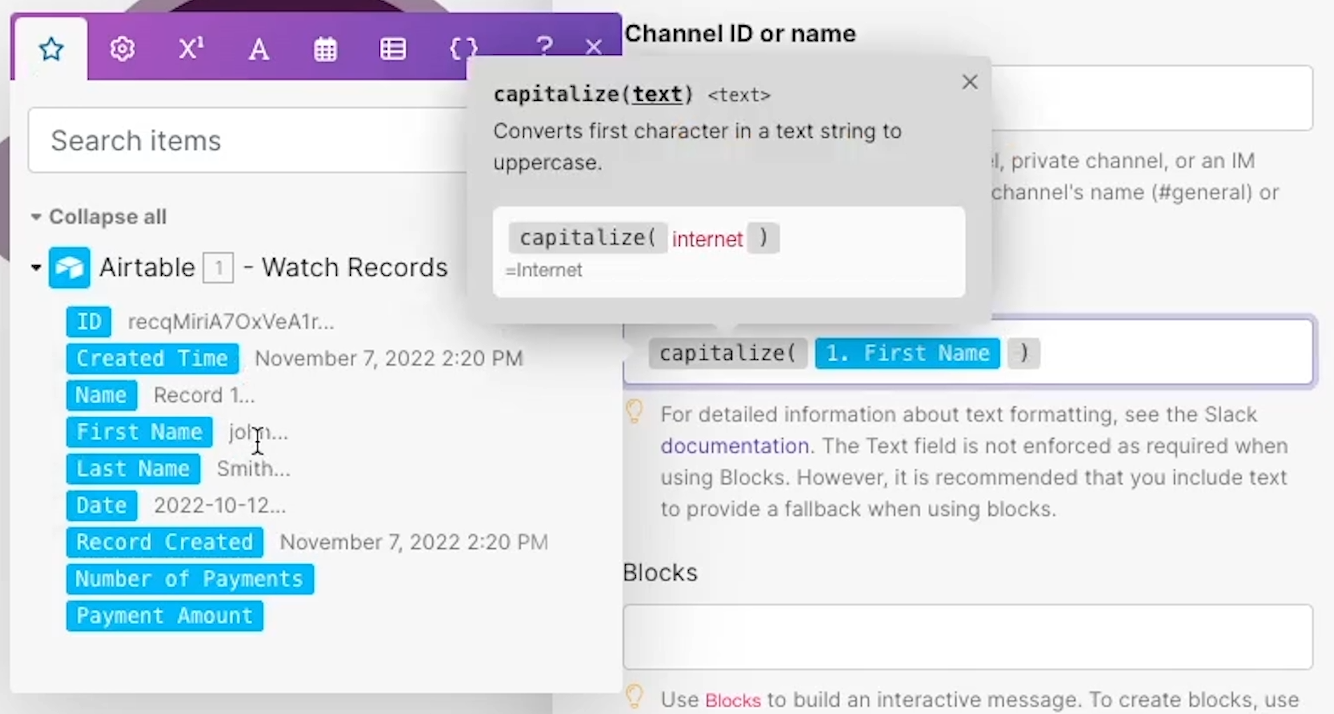This screenshot has width=1334, height=714.
Task: Click the Created Time field swatch
Action: pos(151,358)
